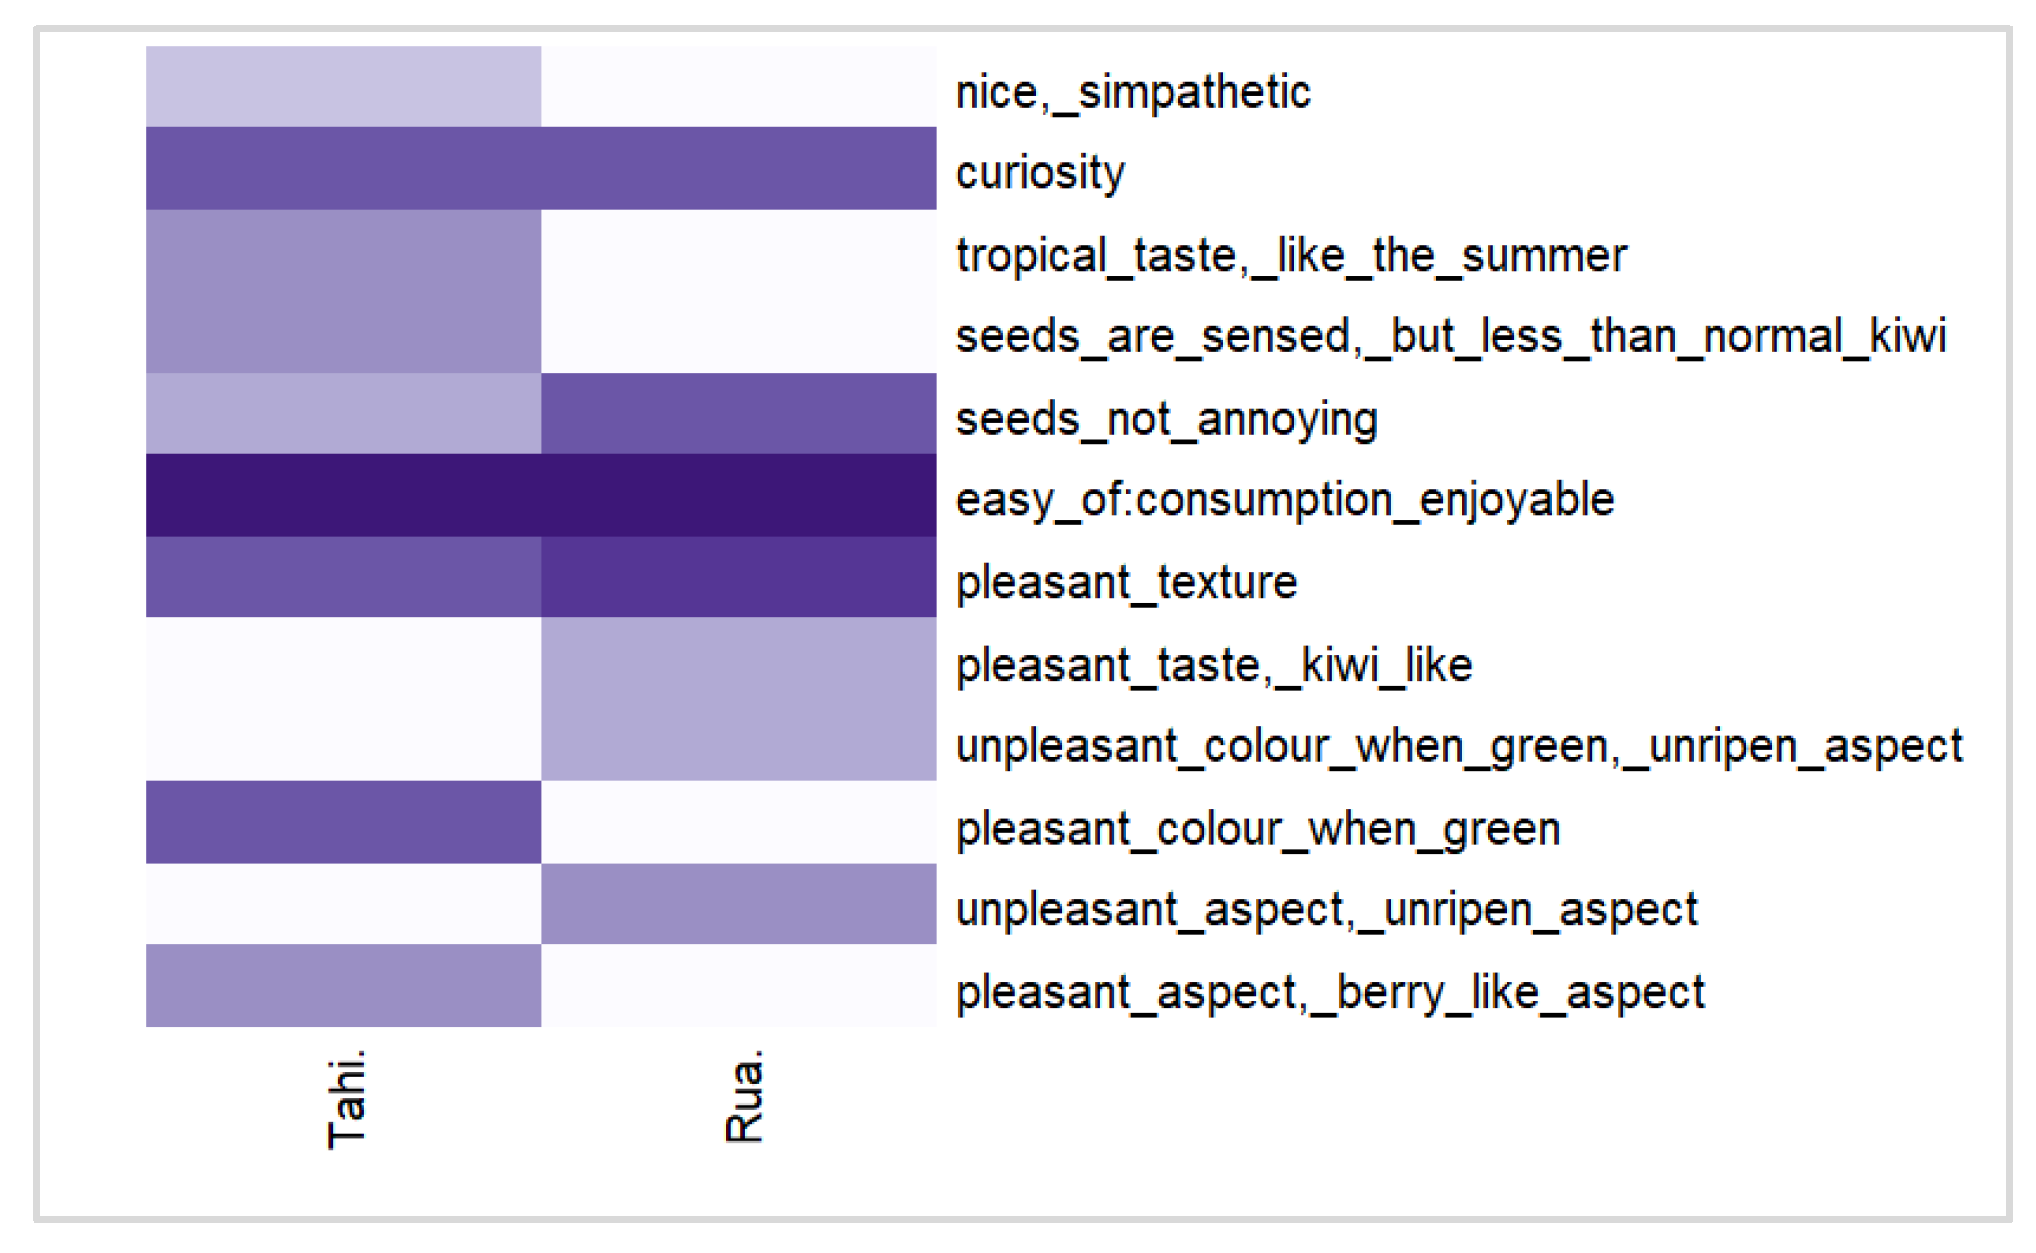Select the seeds_are_sensed,_but_less_than_normal_kiwi label
2036x1253 pixels.
(1451, 337)
